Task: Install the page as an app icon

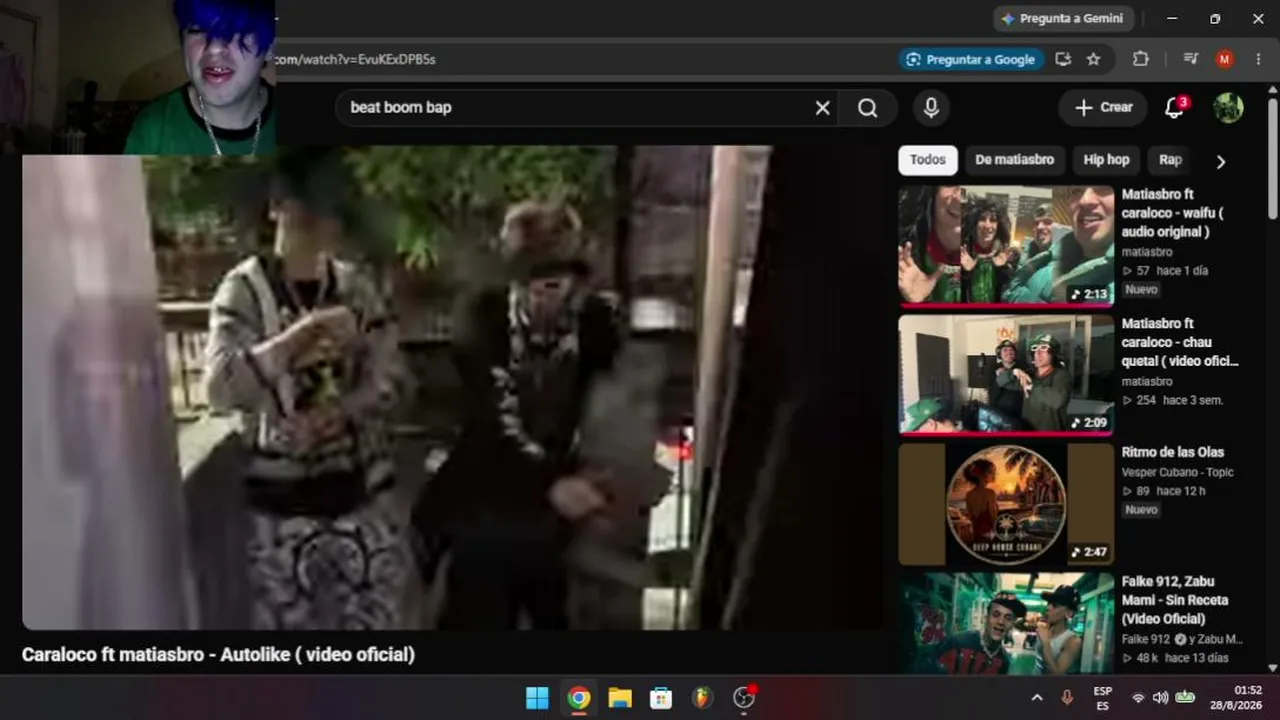Action: [1063, 59]
